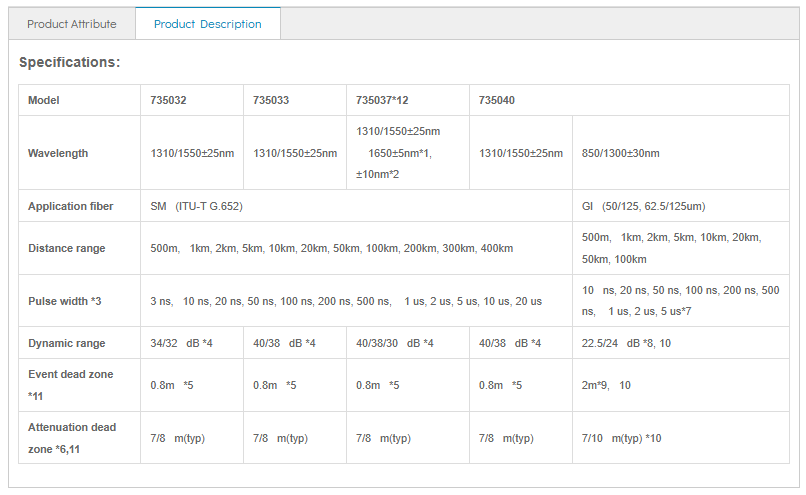The image size is (806, 495).
Task: Click the Model row header cell
Action: click(80, 100)
